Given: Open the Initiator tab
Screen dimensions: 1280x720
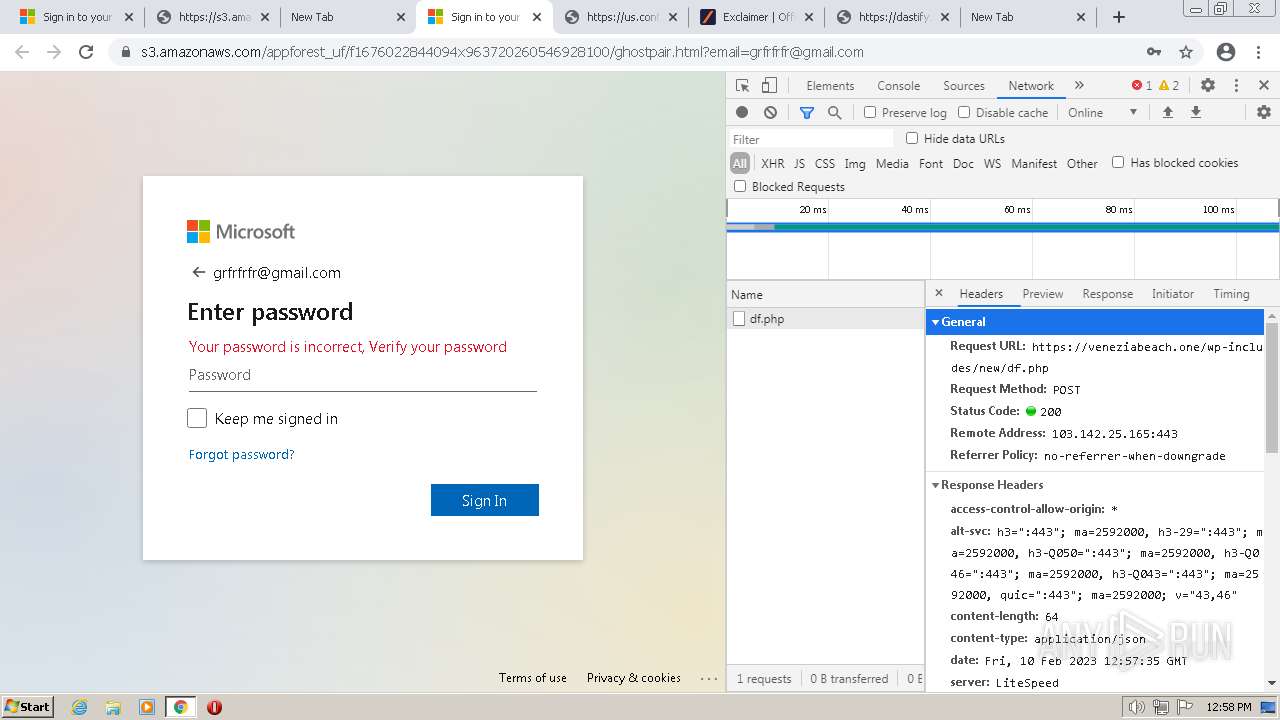Looking at the screenshot, I should pyautogui.click(x=1172, y=294).
